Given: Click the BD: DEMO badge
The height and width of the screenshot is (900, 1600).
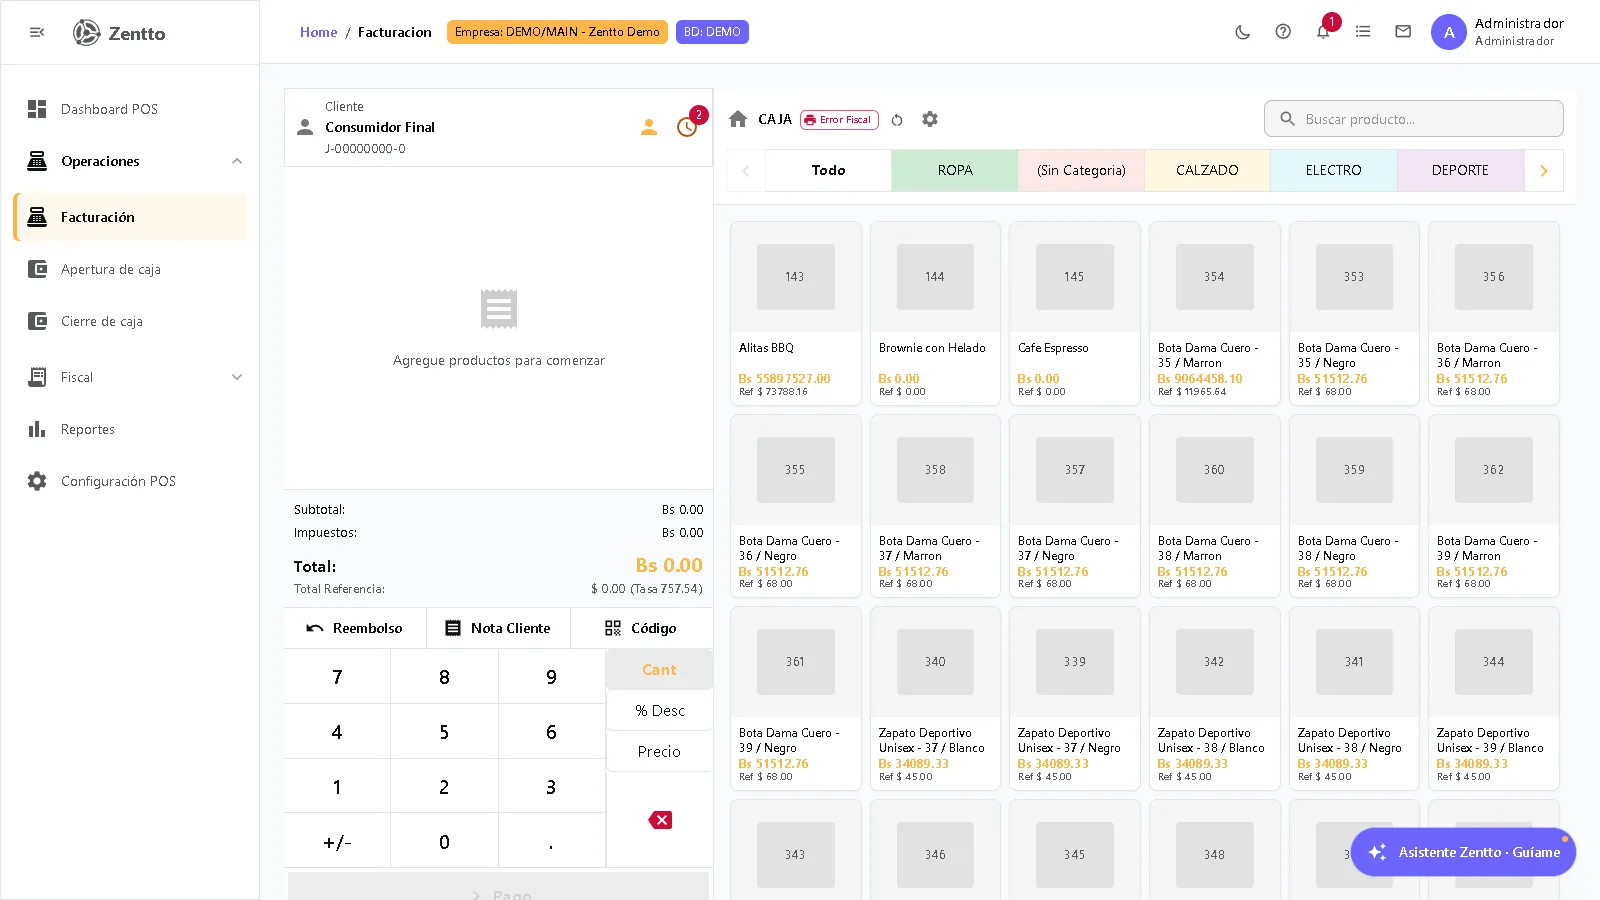Looking at the screenshot, I should [712, 32].
